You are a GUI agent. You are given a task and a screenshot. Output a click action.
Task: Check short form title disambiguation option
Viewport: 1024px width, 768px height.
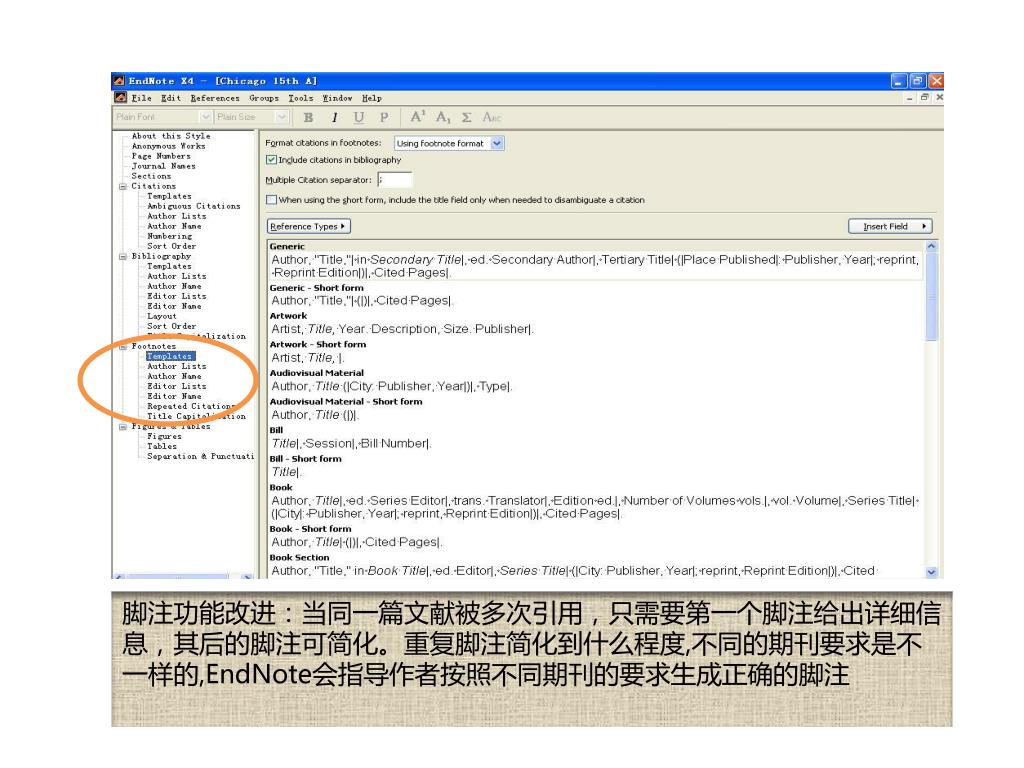pyautogui.click(x=271, y=200)
